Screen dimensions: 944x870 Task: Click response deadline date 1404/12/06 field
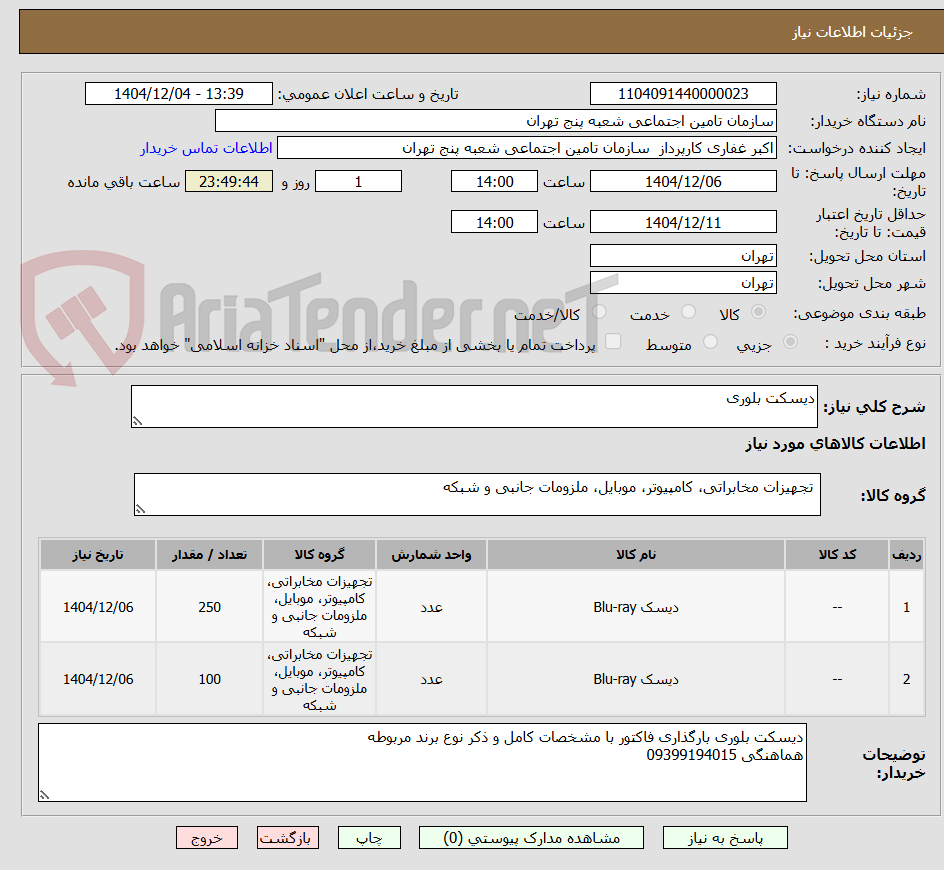coord(683,181)
